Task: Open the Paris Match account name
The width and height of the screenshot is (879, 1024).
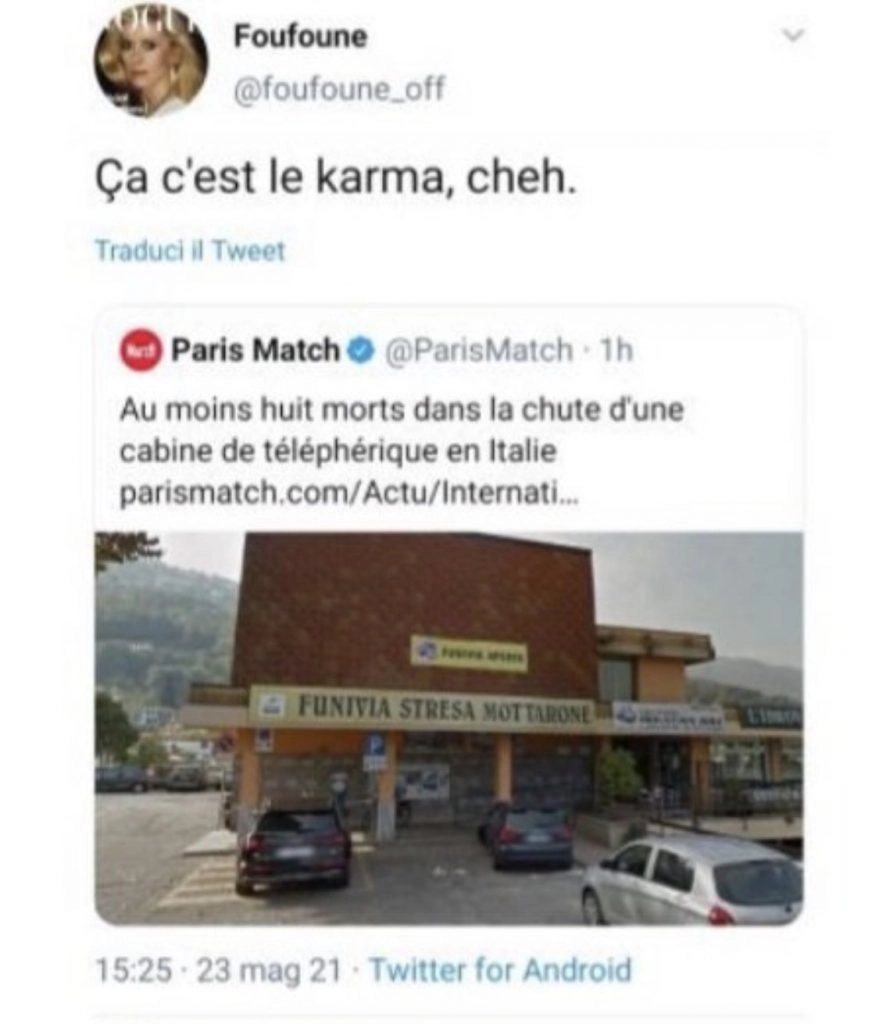Action: (255, 350)
